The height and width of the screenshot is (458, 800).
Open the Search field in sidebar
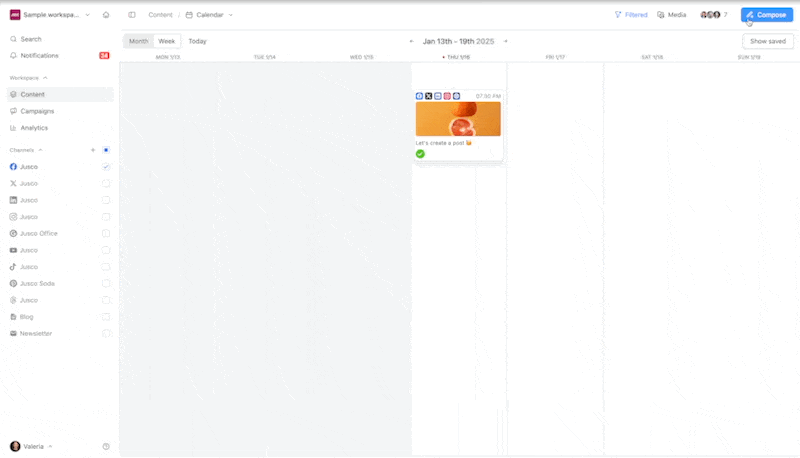tap(31, 39)
